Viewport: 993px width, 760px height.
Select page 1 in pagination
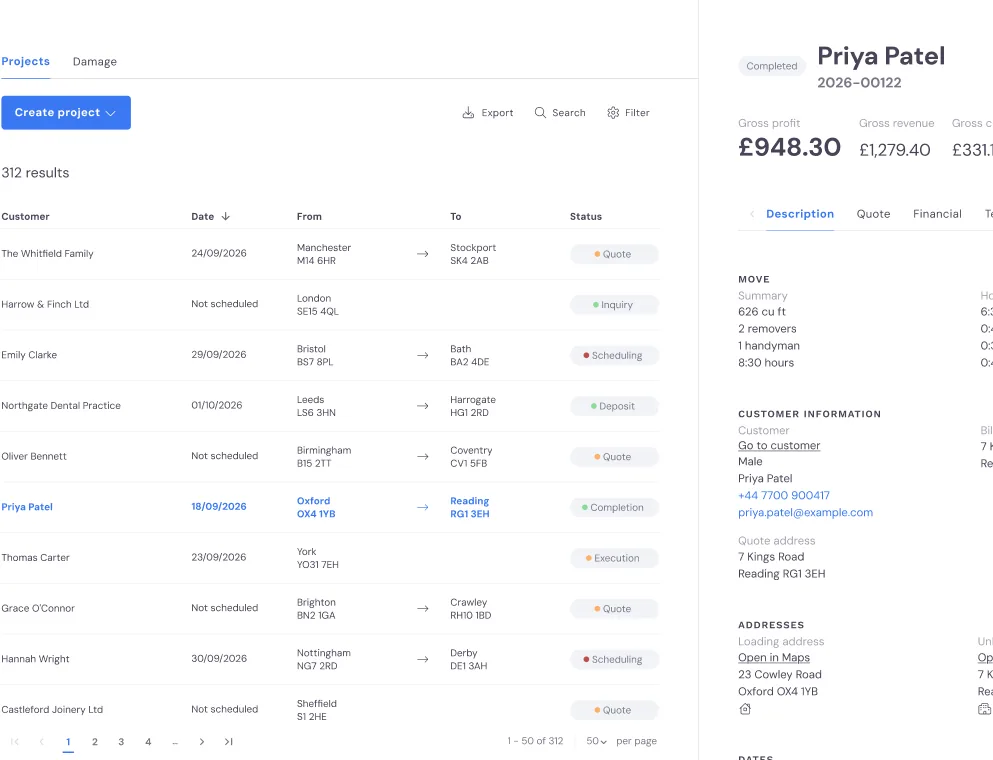click(68, 742)
